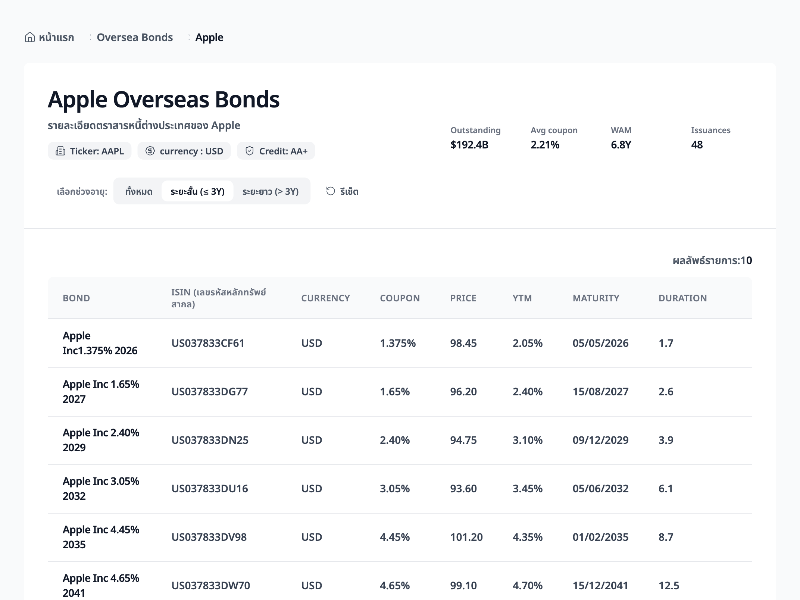Screen dimensions: 800x600
Task: Click maturity date 05/05/2026
Action: [601, 343]
